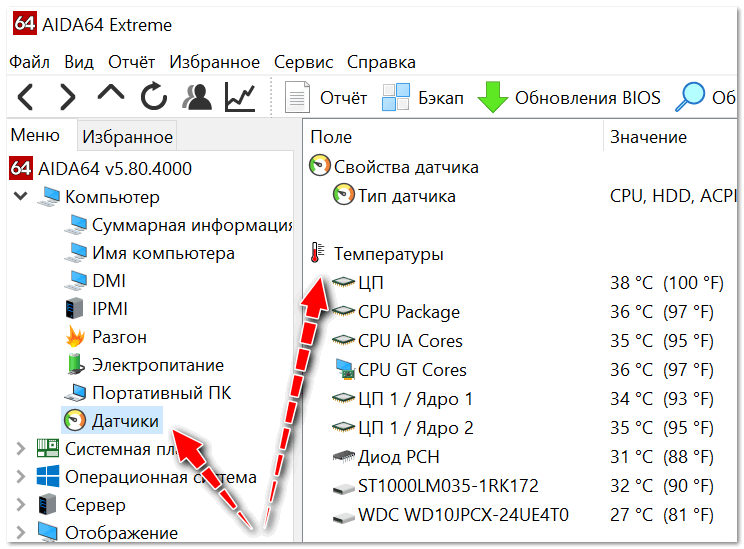Click the gauge icon next to Датчики
The width and height of the screenshot is (744, 549).
click(x=75, y=420)
